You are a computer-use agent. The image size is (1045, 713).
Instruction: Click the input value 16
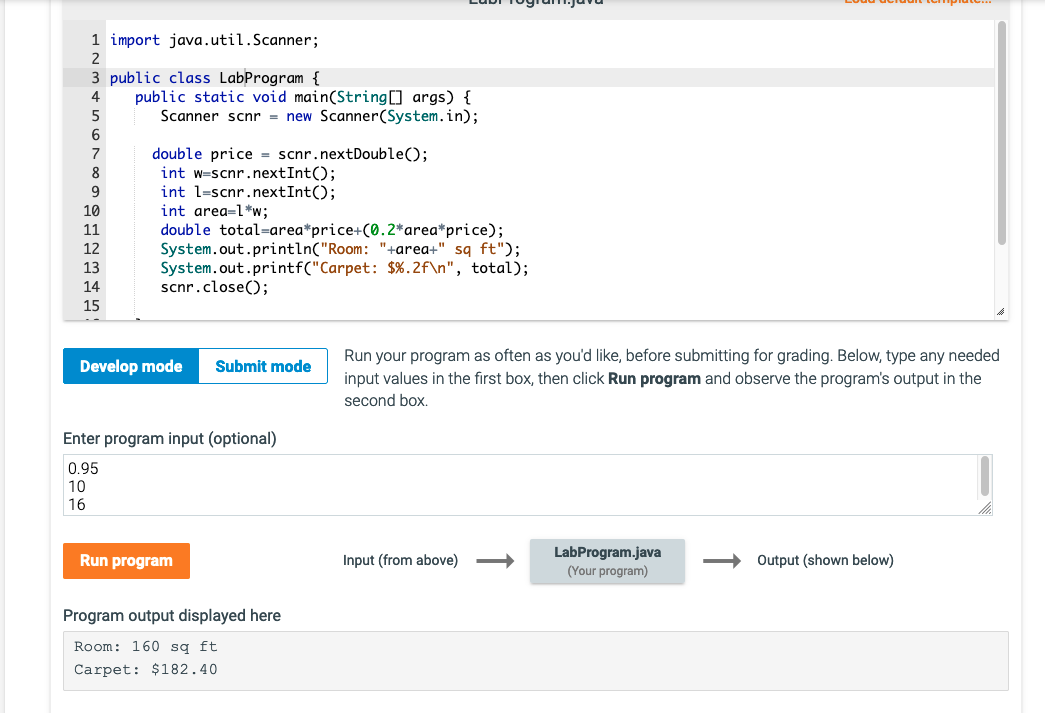77,504
